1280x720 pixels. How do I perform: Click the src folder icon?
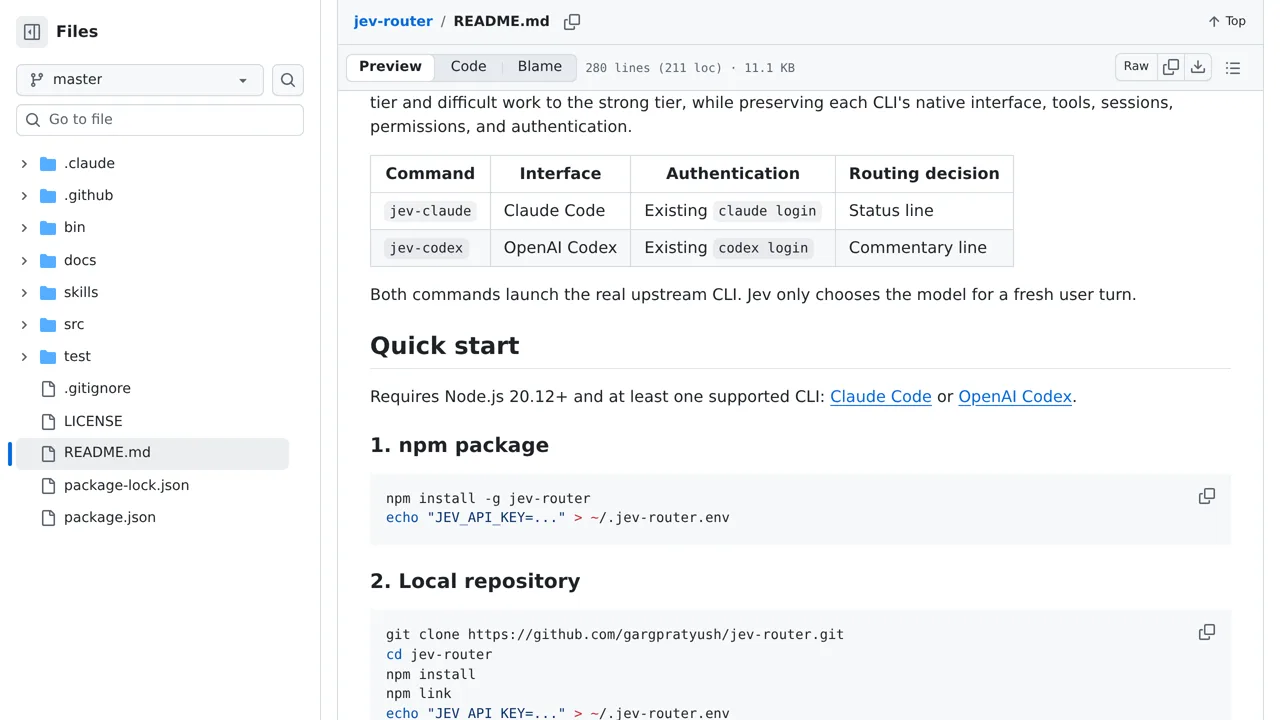pos(48,325)
